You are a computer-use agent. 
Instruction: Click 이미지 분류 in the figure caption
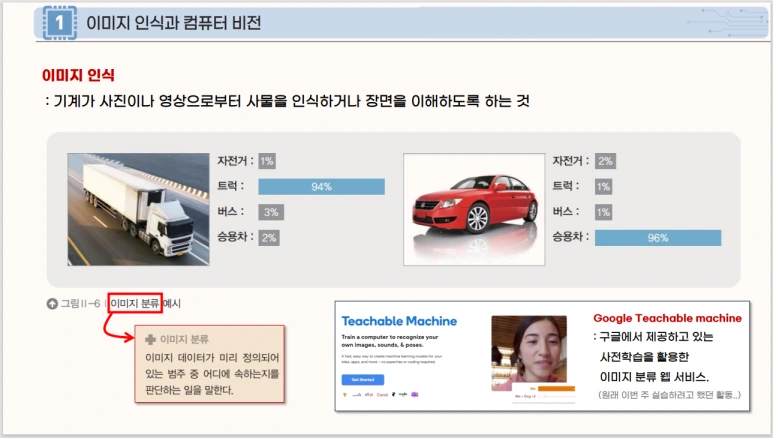point(135,303)
